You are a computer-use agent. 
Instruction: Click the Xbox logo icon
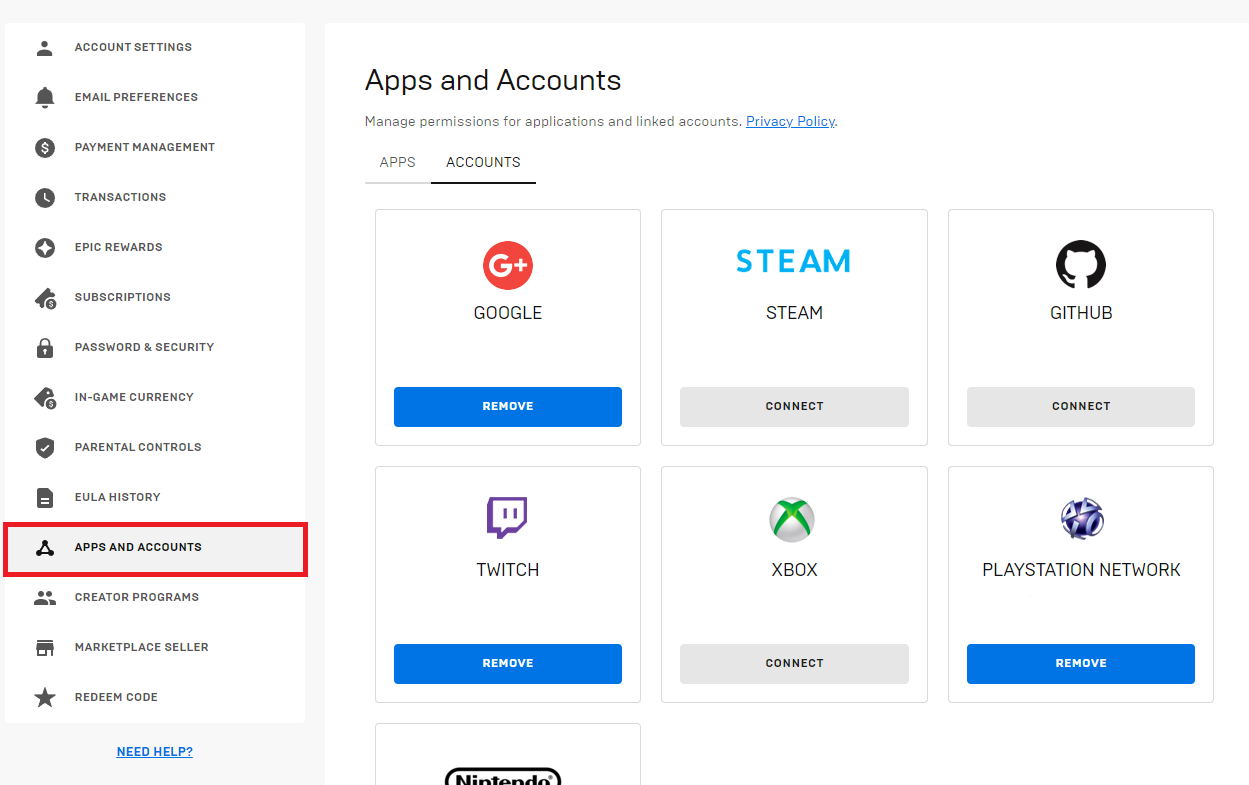coord(793,520)
